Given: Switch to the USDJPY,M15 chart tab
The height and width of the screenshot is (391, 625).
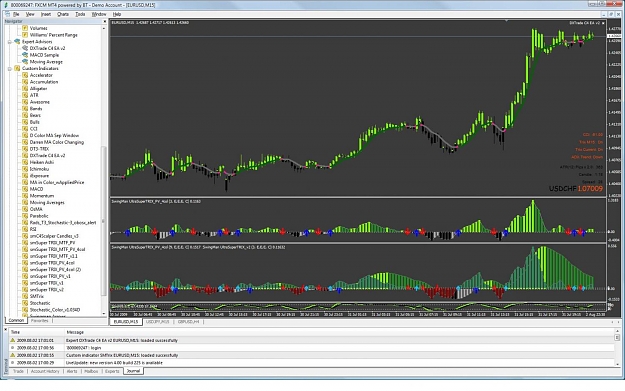Looking at the screenshot, I should click(157, 322).
